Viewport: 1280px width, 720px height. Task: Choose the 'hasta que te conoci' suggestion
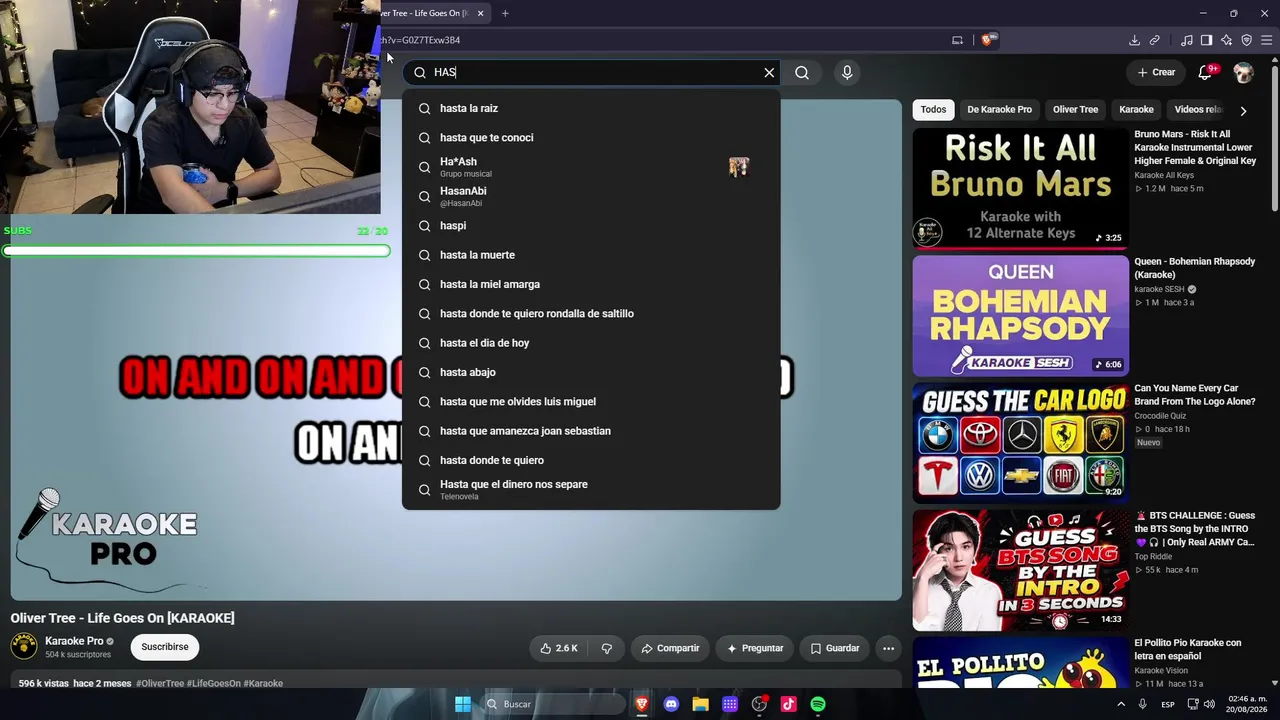(591, 138)
